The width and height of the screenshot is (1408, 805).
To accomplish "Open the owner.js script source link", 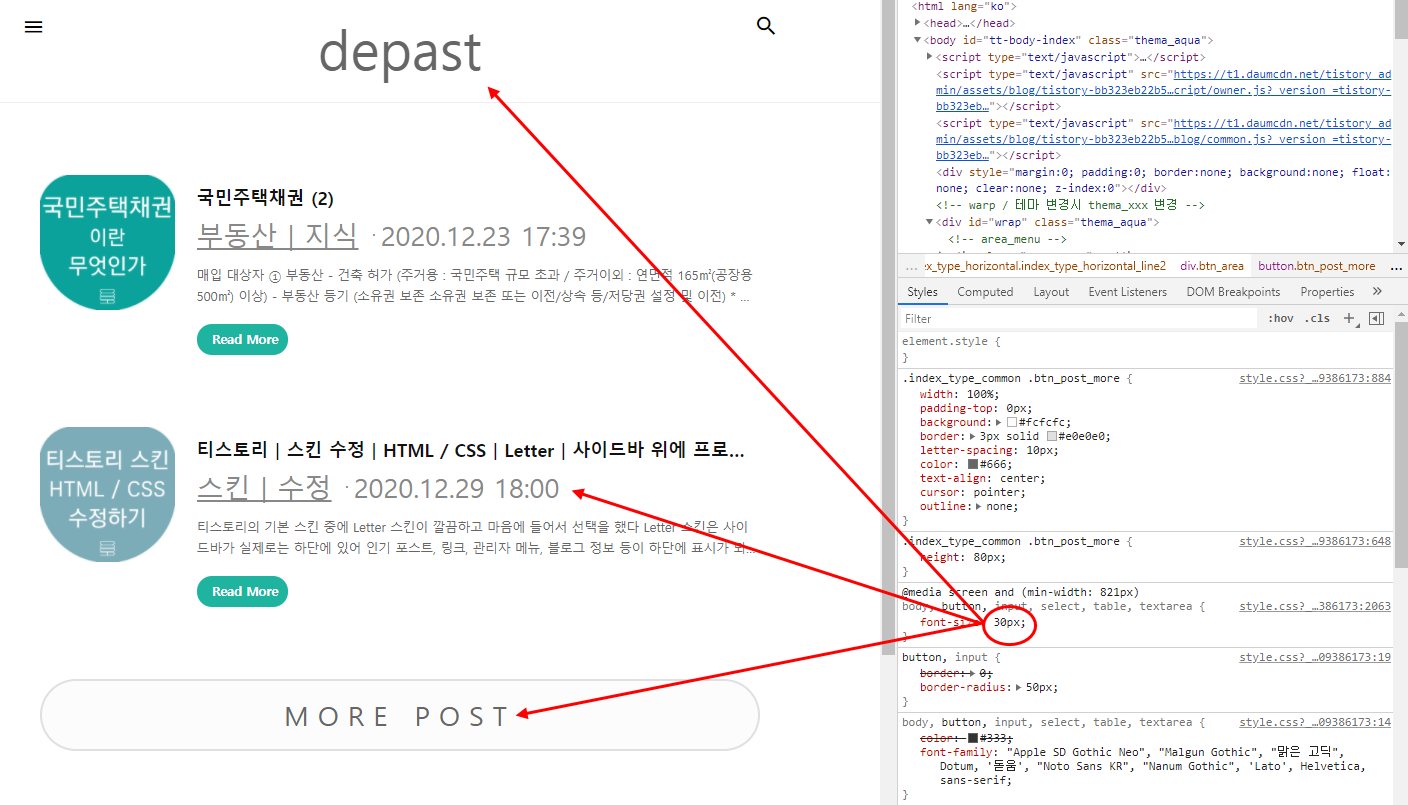I will [1163, 89].
